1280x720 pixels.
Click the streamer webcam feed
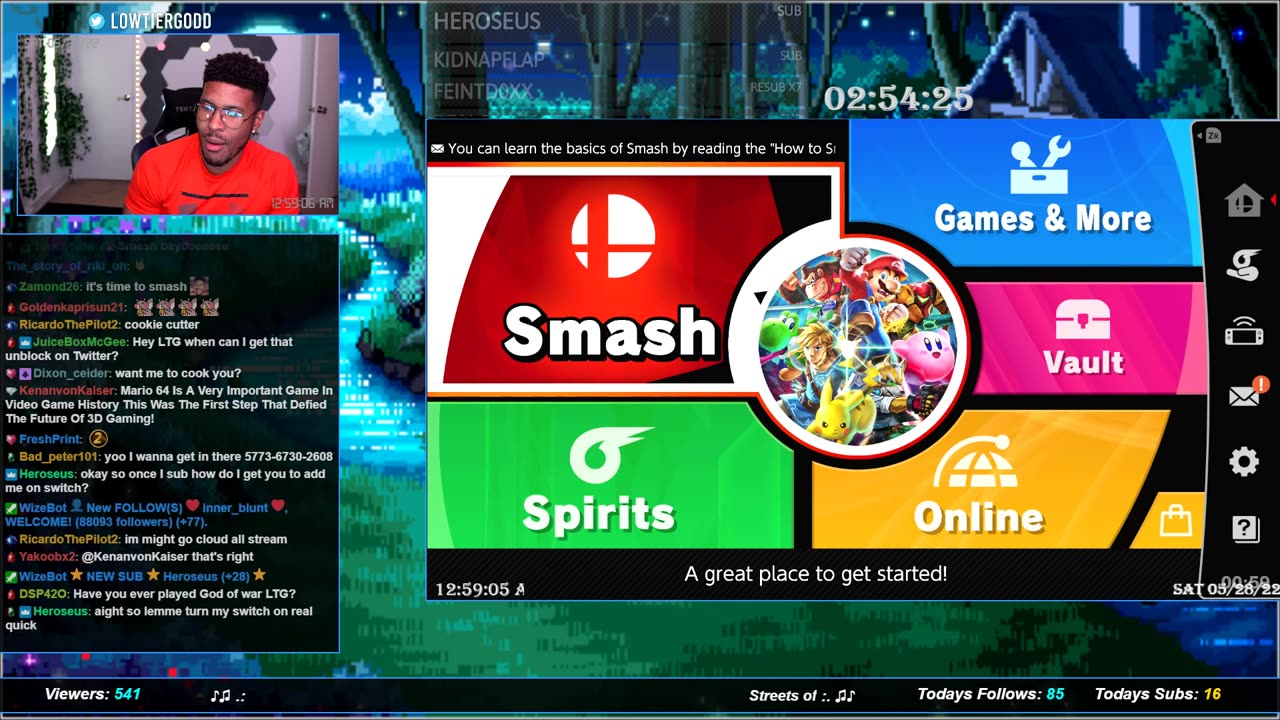pos(178,124)
